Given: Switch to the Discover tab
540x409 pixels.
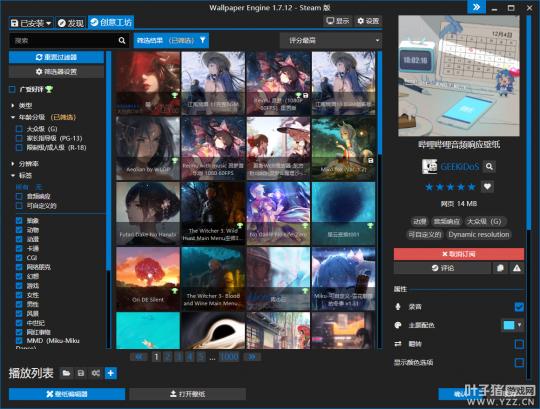Looking at the screenshot, I should (71, 23).
